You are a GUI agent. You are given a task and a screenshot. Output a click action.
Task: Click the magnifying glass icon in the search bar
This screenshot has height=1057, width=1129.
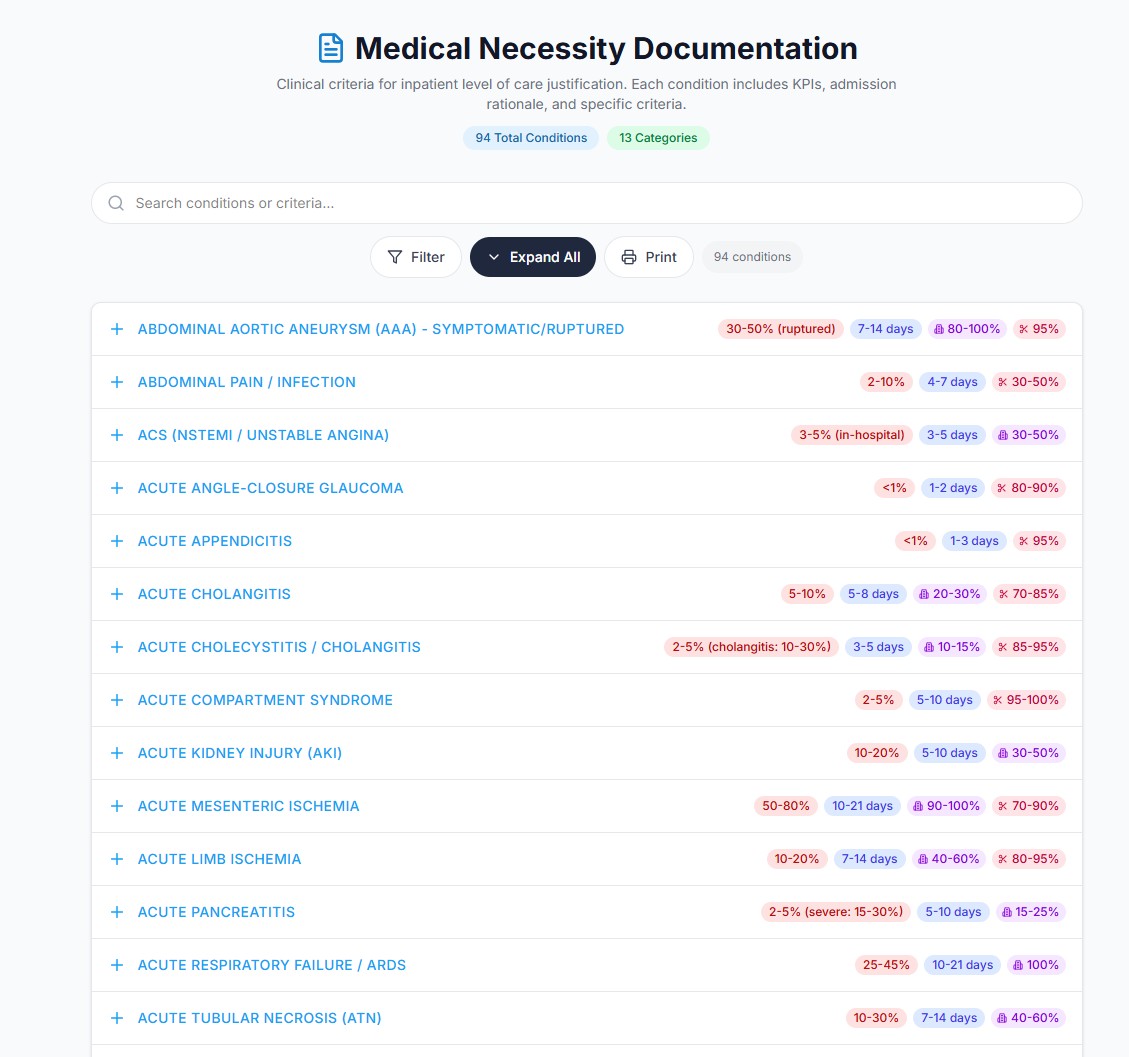115,203
